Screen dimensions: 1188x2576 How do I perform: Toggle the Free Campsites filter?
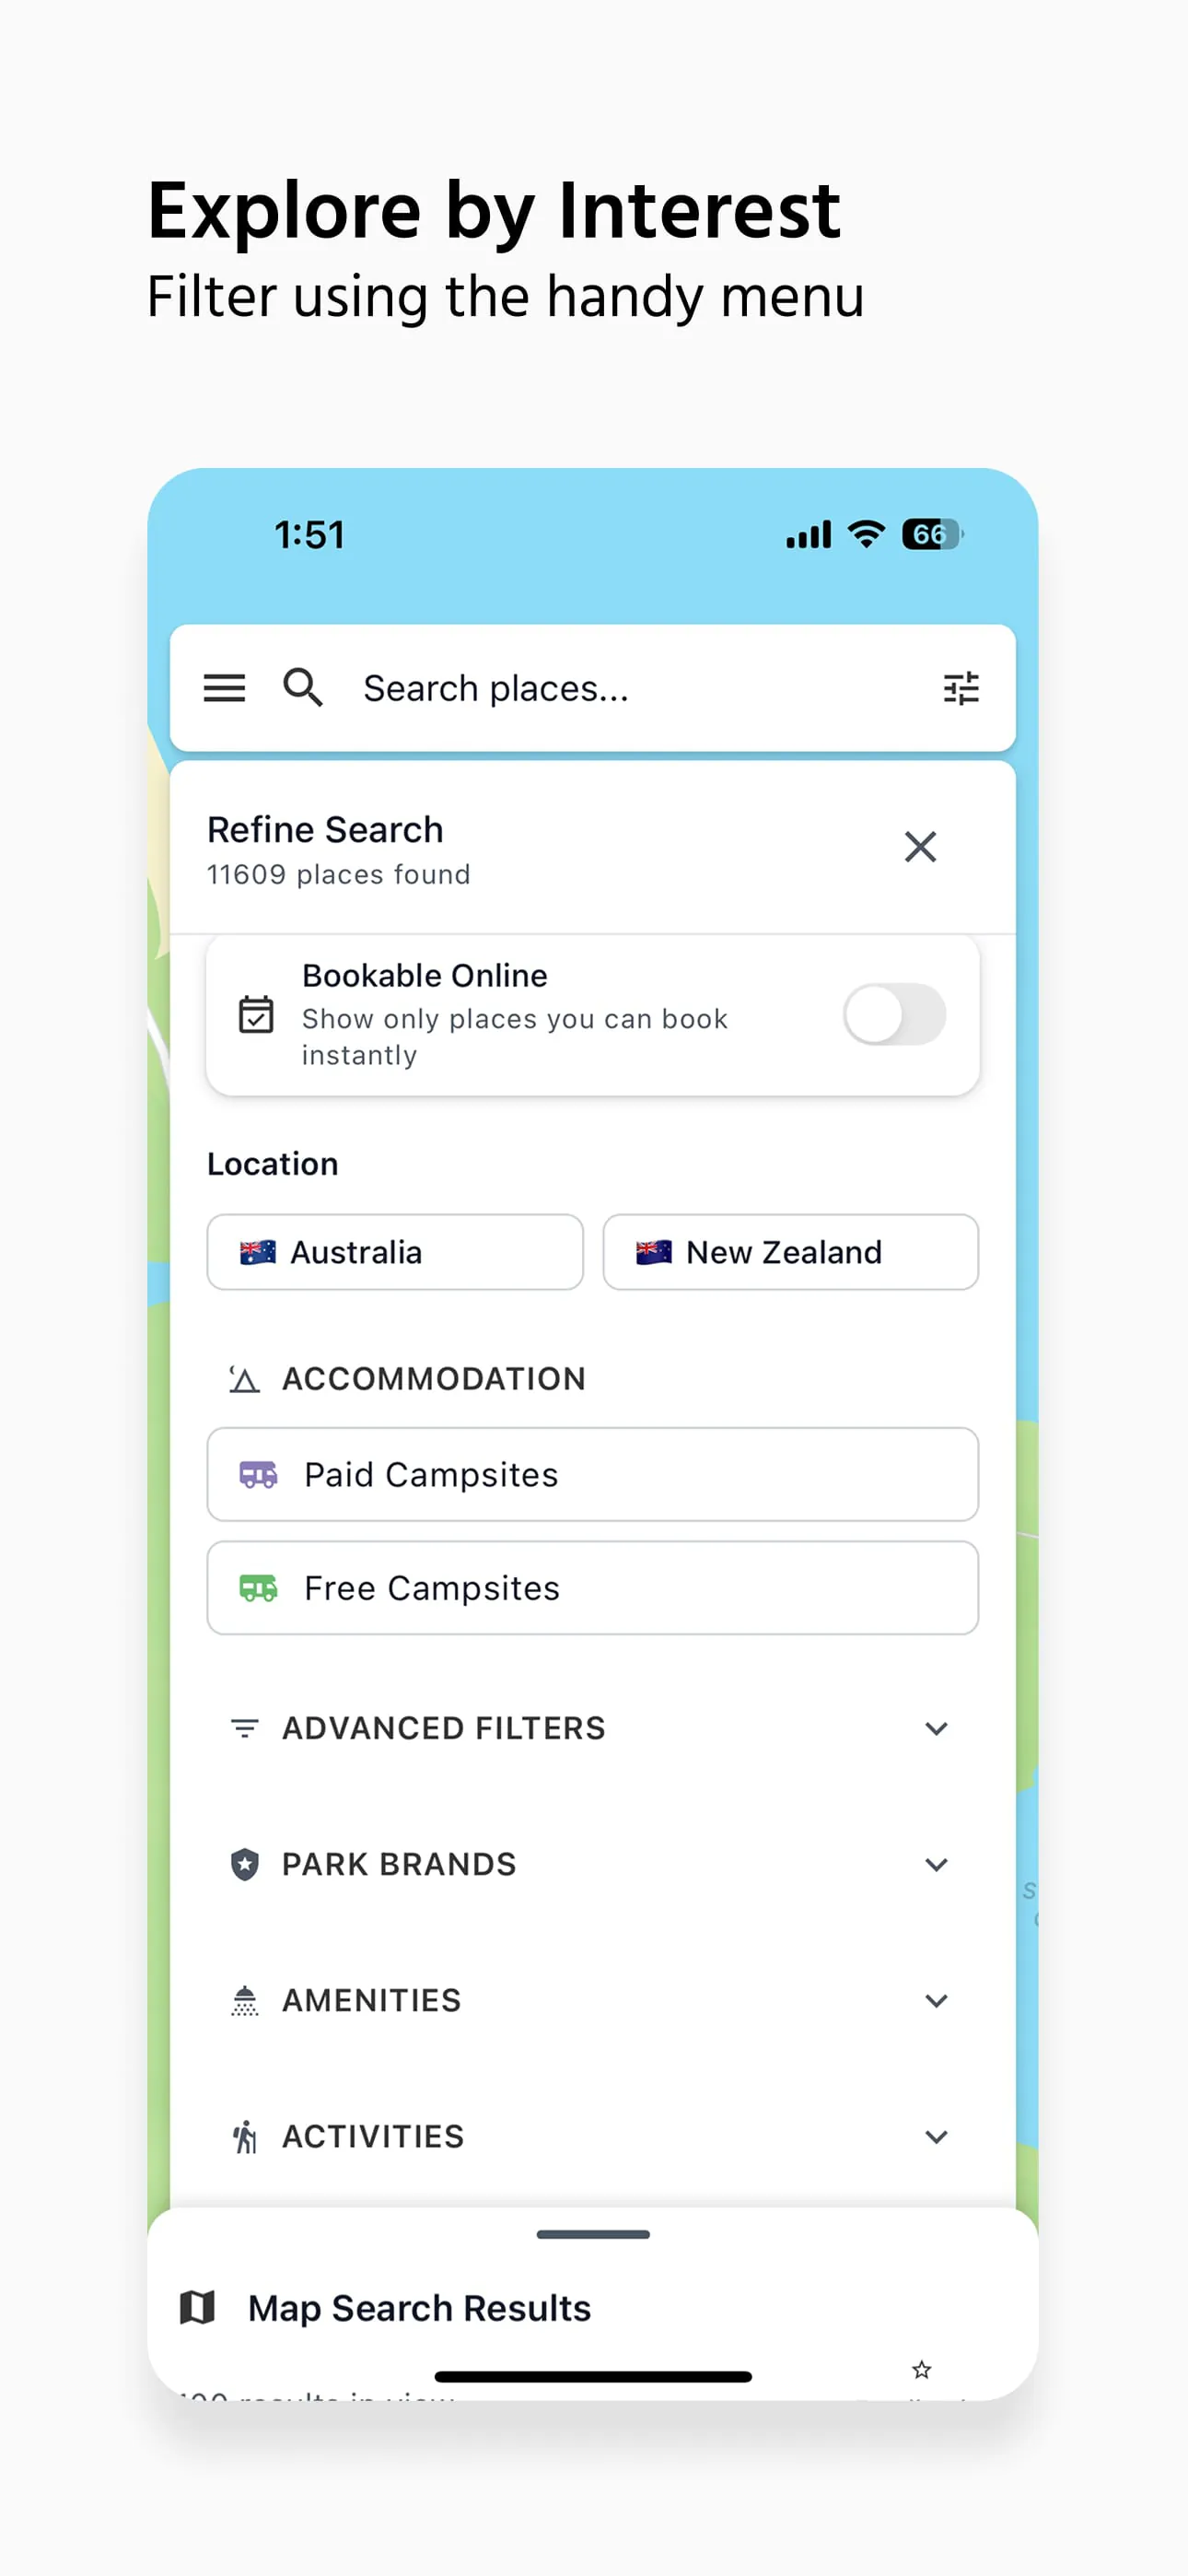592,1588
